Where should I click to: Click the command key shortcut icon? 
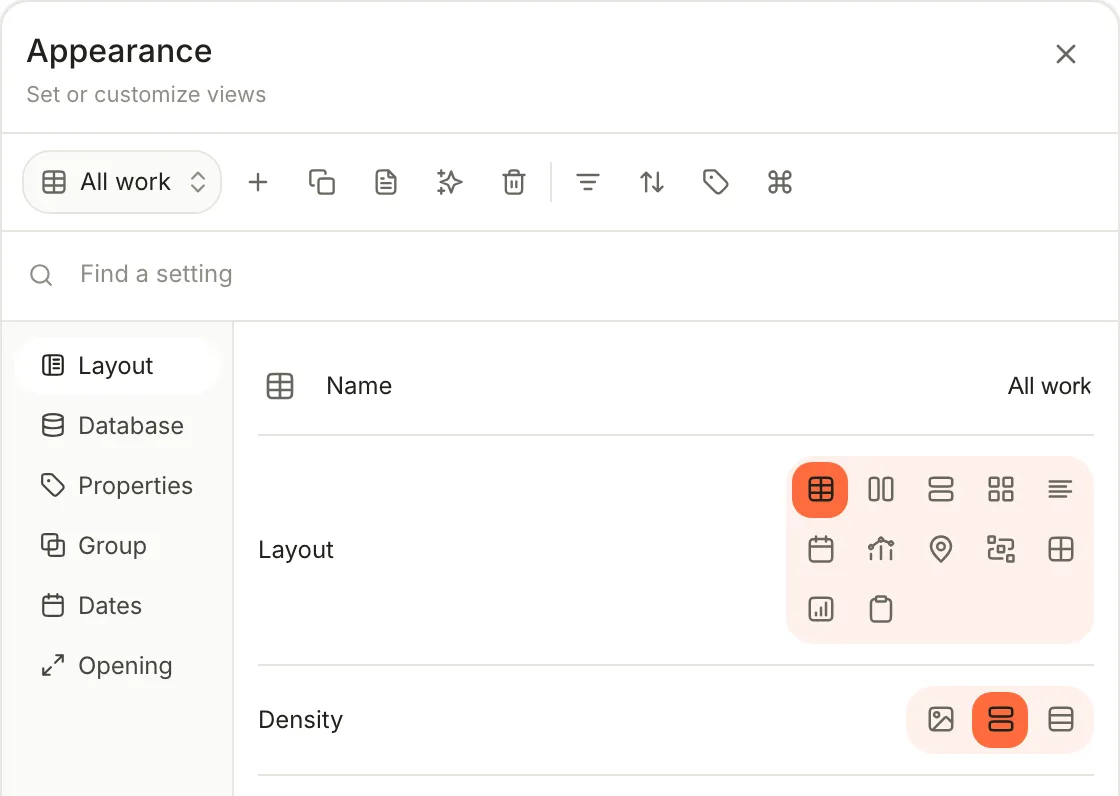779,182
